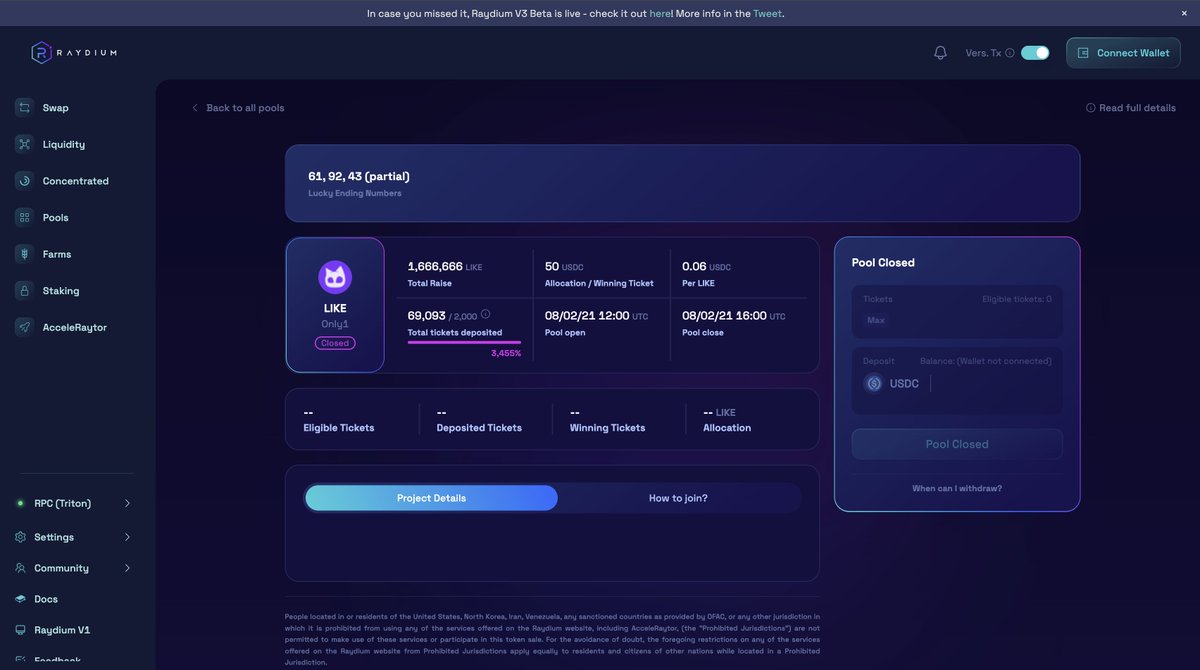Open the Tweet link in banner
Image resolution: width=1200 pixels, height=670 pixels.
(x=767, y=13)
